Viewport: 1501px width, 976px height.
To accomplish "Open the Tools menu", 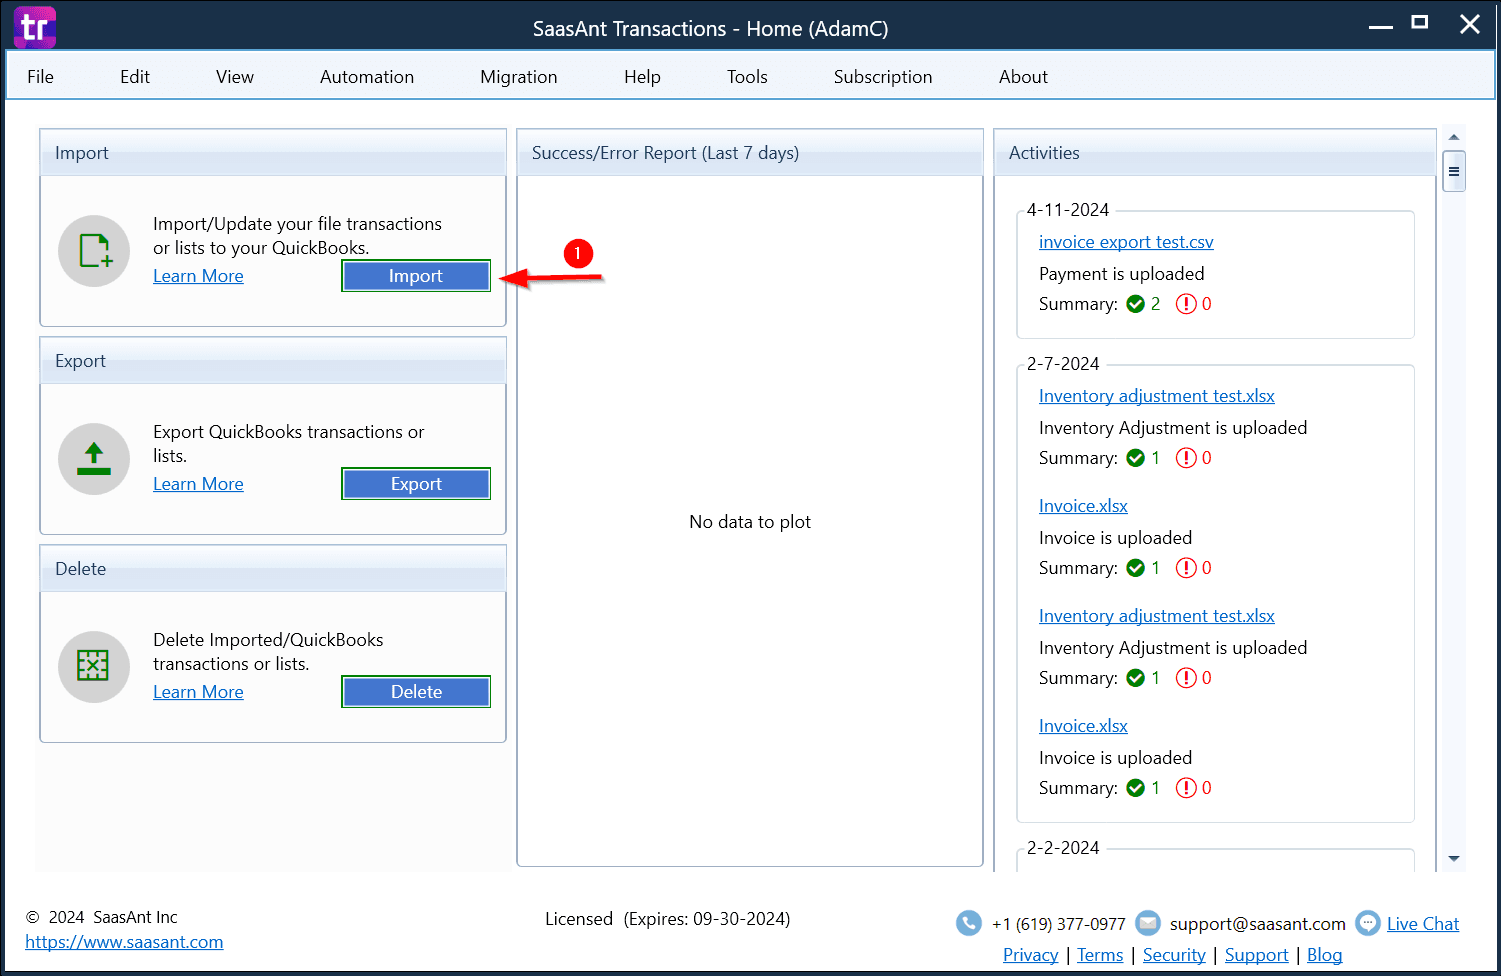I will [x=747, y=77].
